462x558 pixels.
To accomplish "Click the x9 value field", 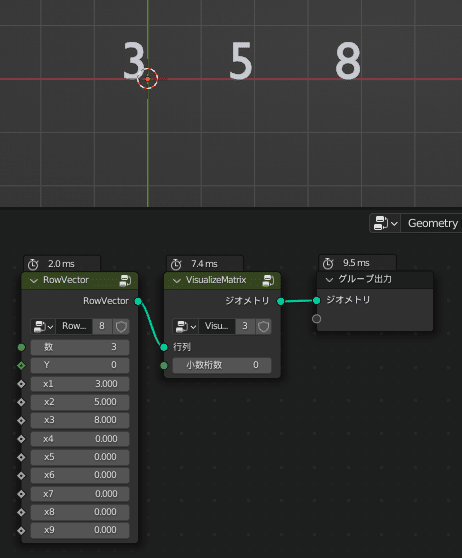I will 80,531.
